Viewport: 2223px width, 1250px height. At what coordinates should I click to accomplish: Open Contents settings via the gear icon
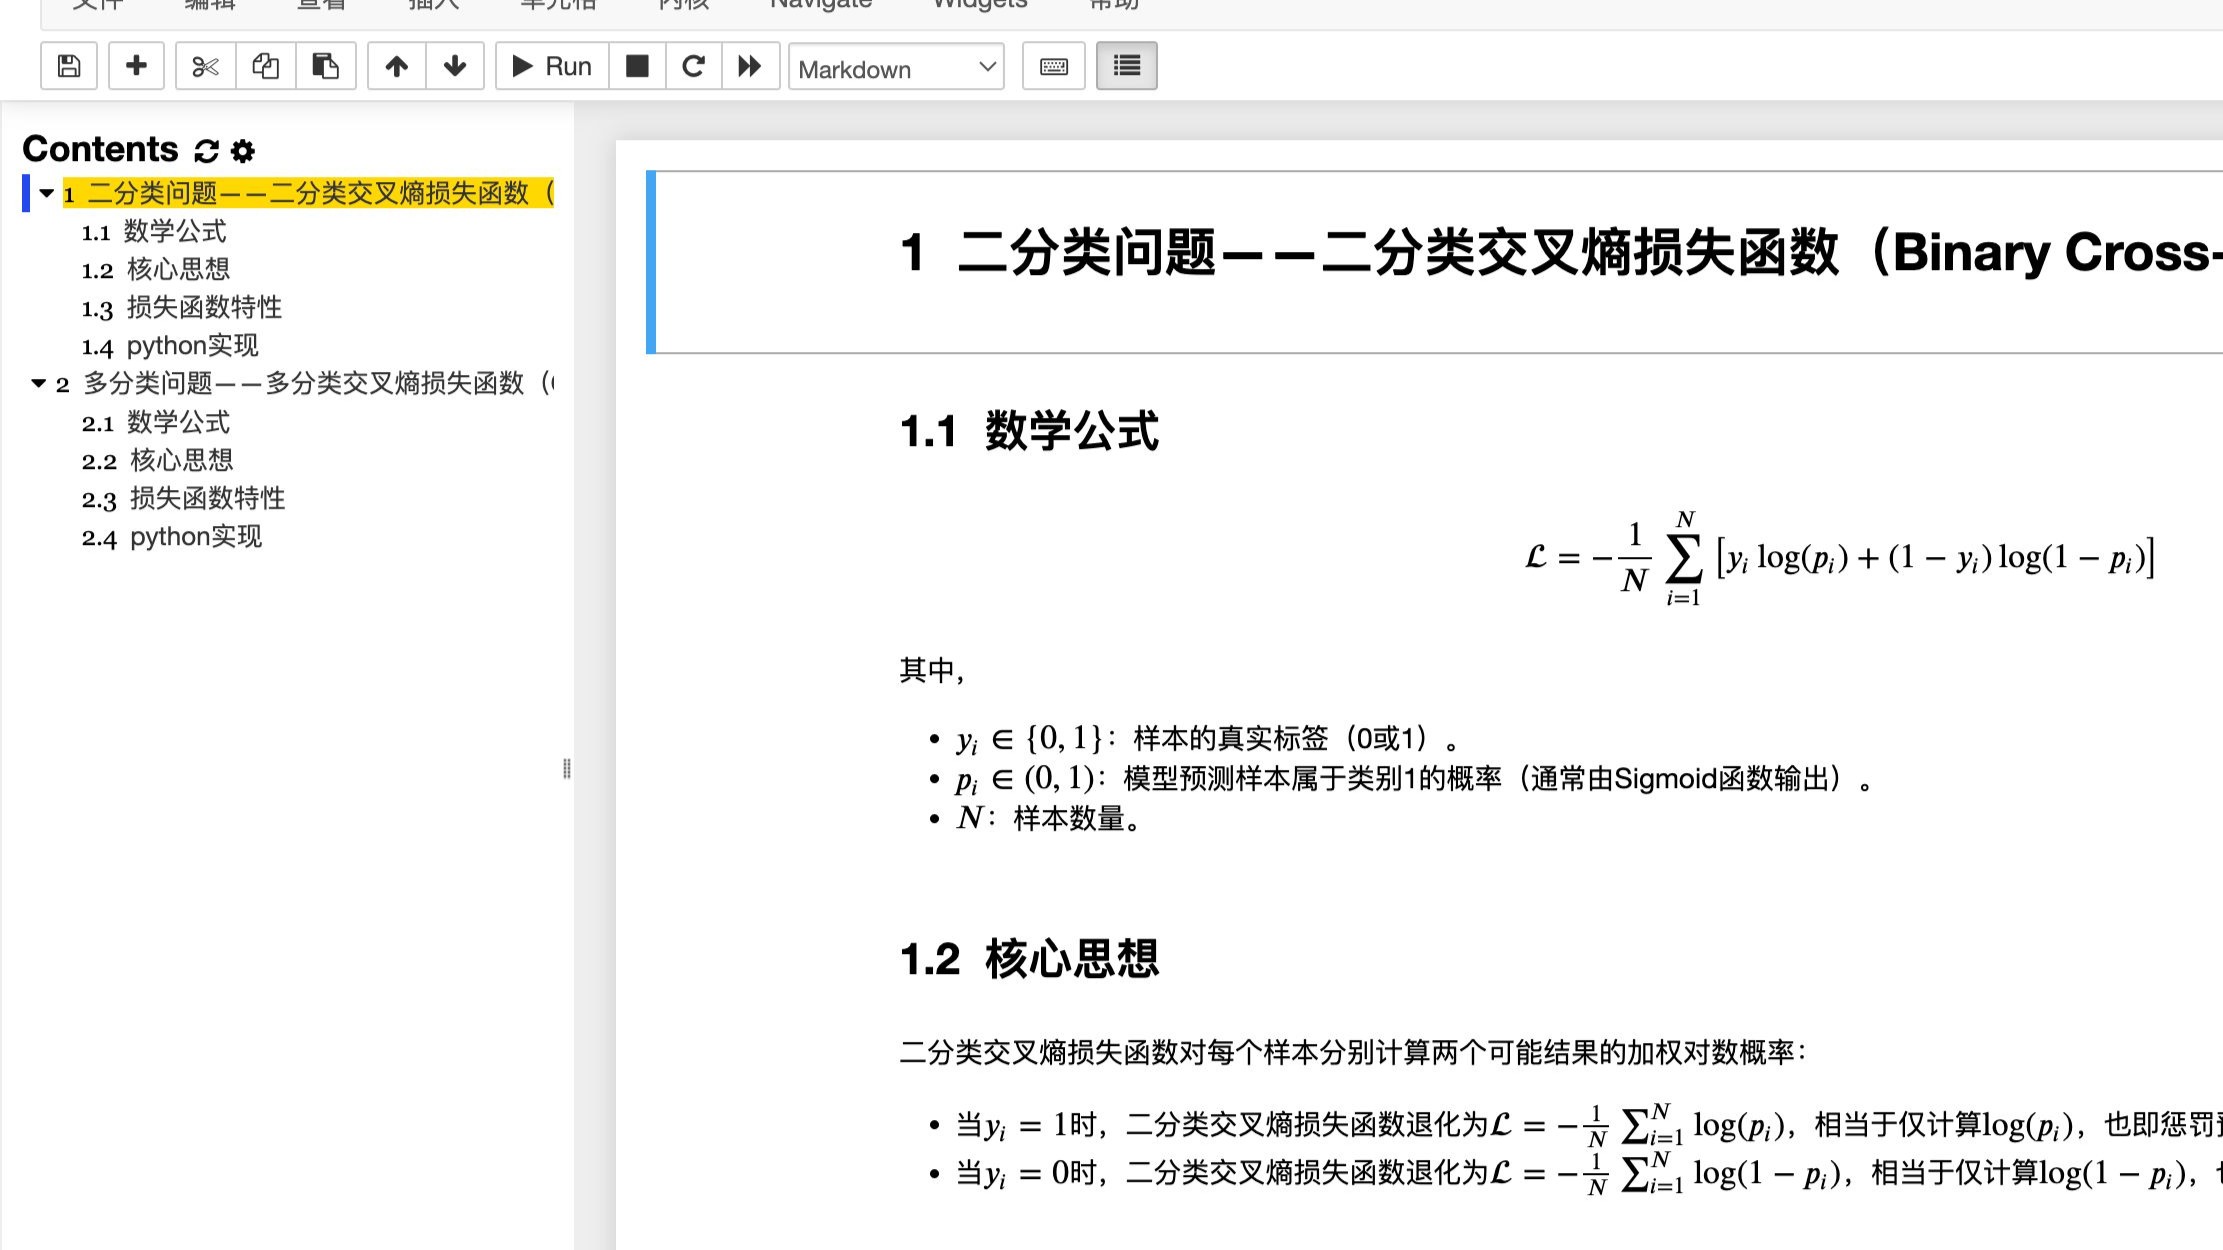point(241,149)
